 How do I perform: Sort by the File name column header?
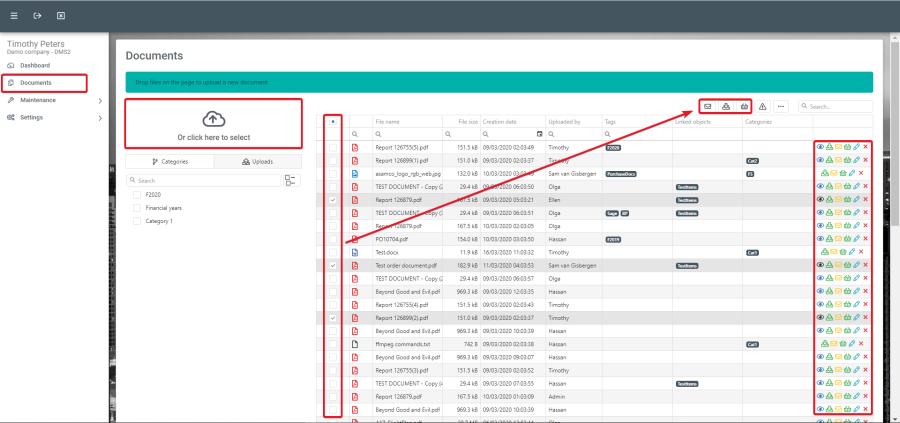[x=388, y=121]
